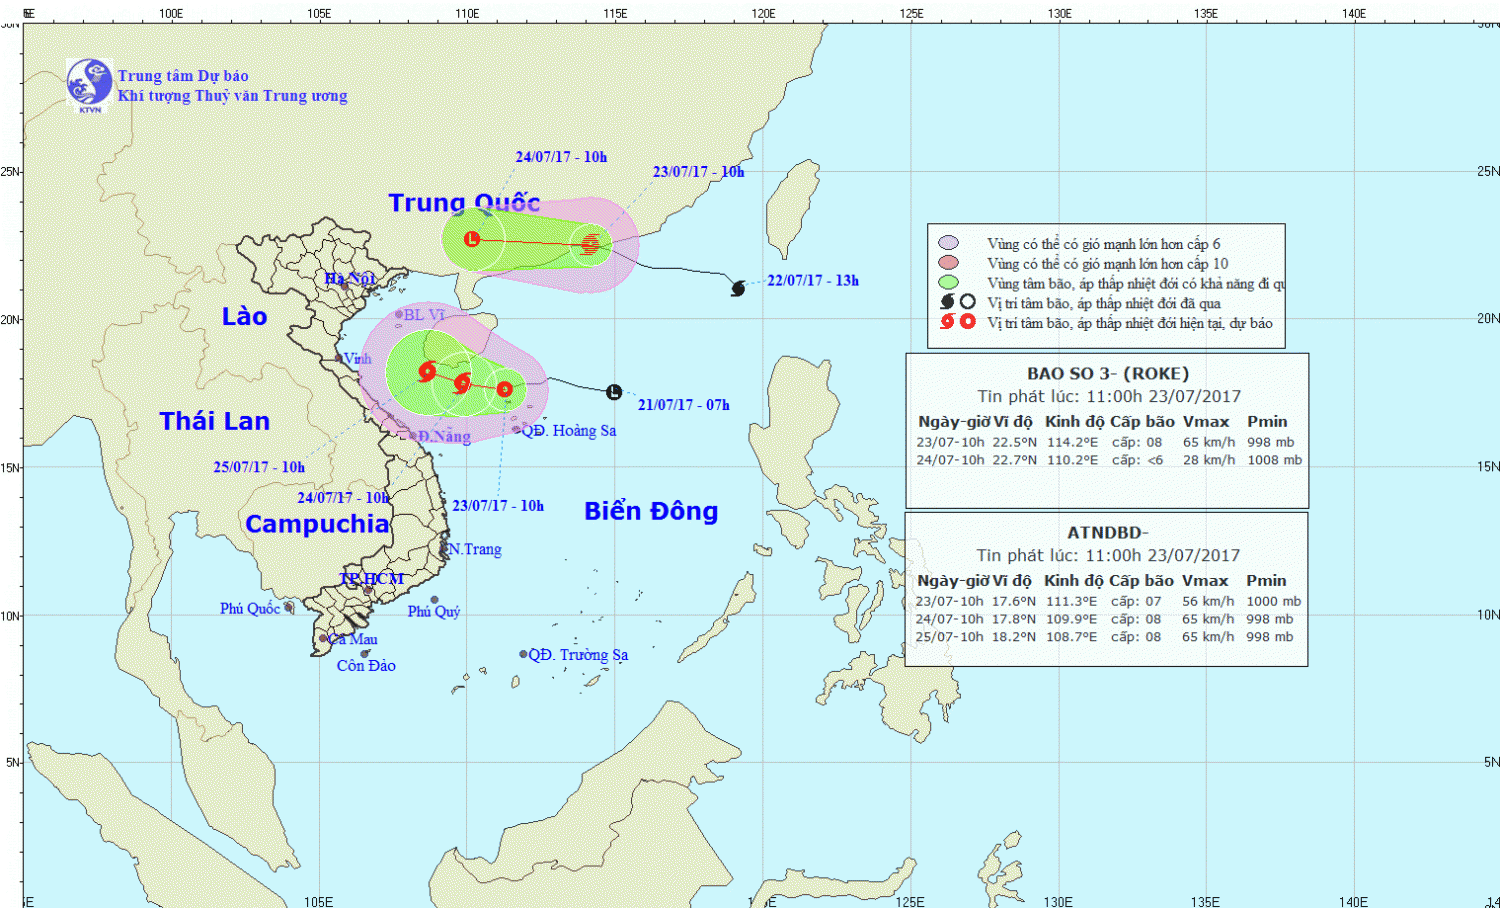Click the "cấp: 07" storm level cell
Screen dimensions: 1500x908
pyautogui.click(x=1136, y=601)
